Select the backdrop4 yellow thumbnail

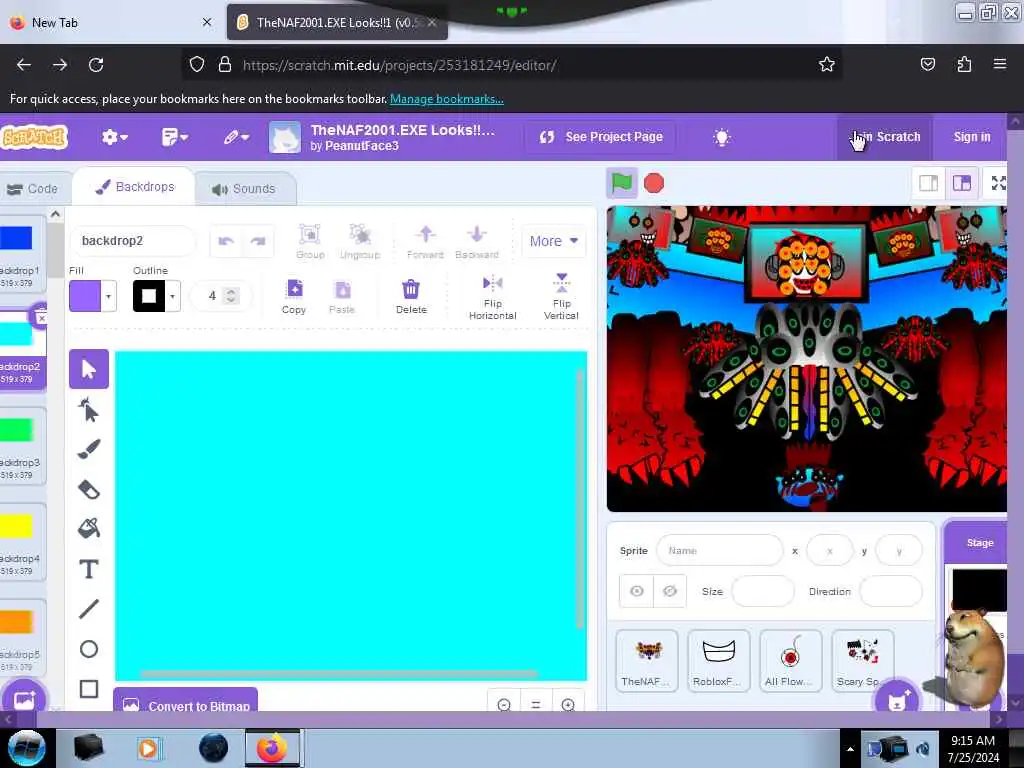pyautogui.click(x=20, y=542)
